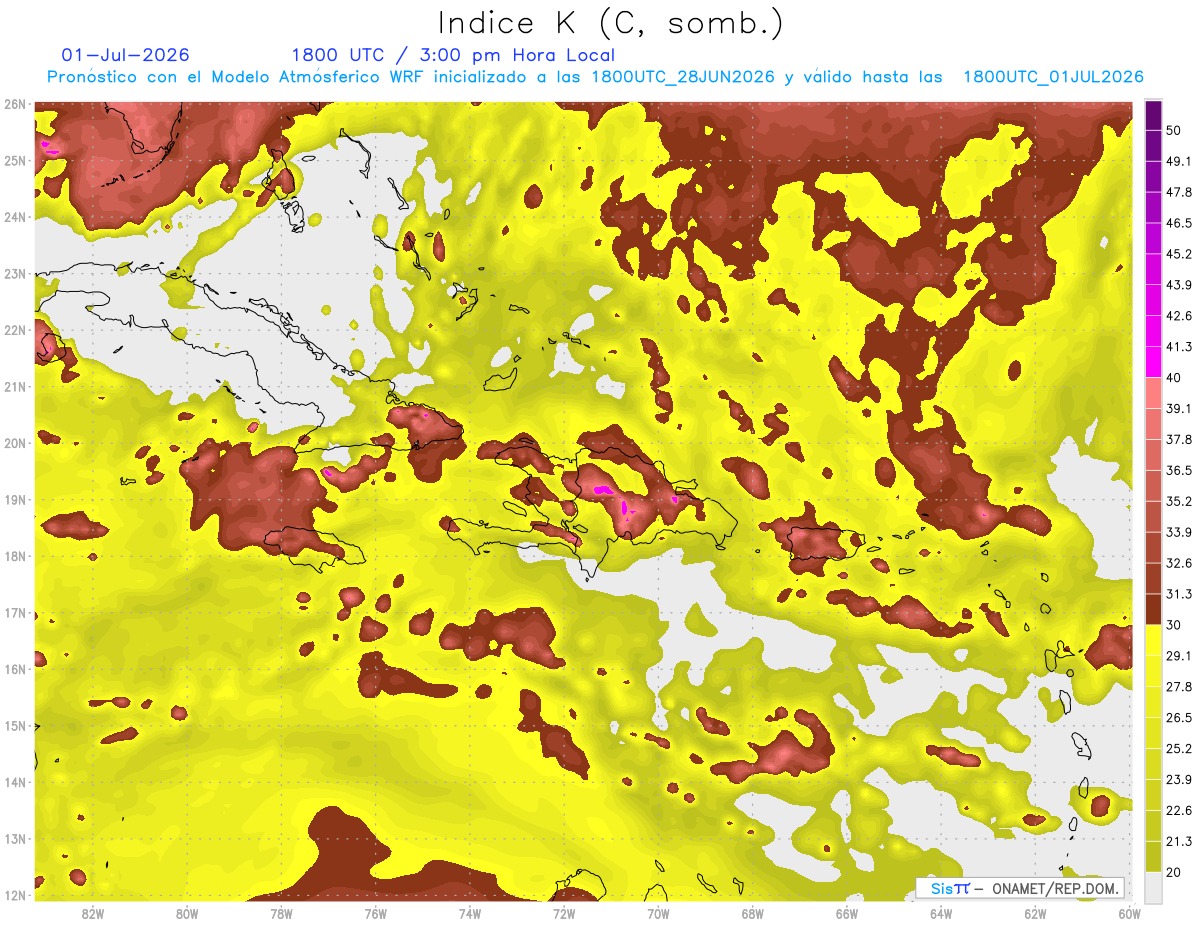This screenshot has width=1200, height=927.
Task: Click "35.2" on the legend
Action: [1178, 501]
